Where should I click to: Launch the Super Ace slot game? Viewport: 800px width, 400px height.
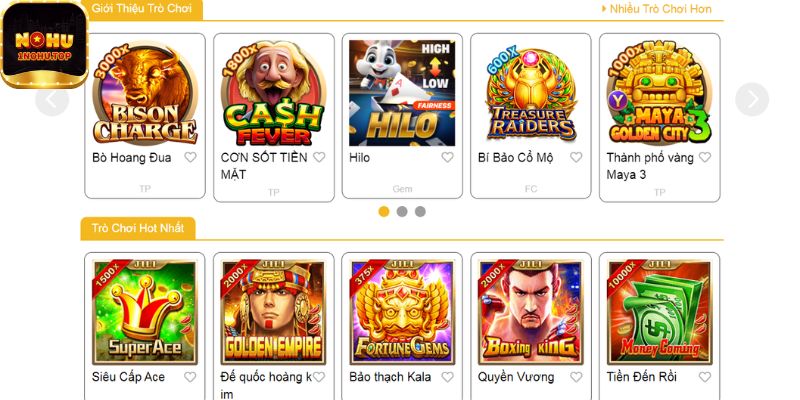pos(145,312)
